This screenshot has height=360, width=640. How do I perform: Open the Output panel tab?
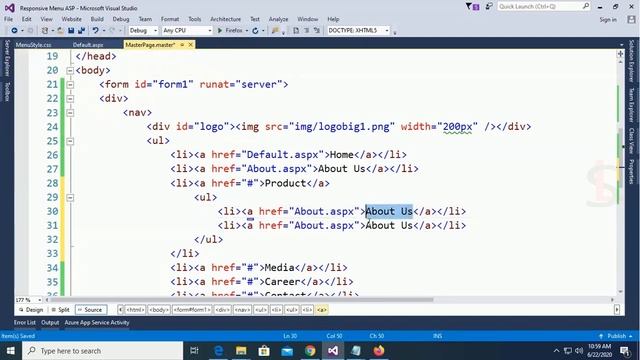coord(50,322)
